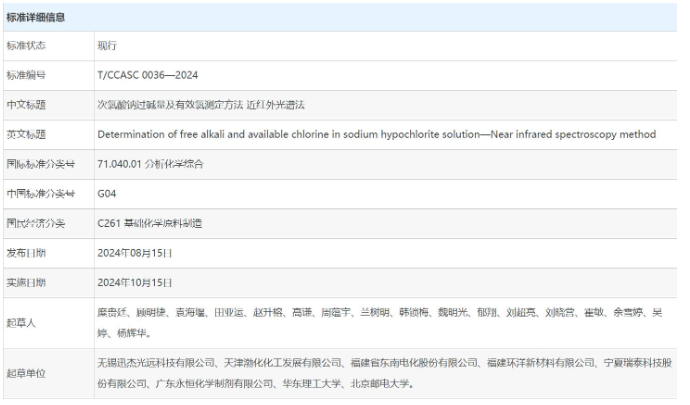Click the 发布日期 label cell
Image resolution: width=690 pixels, height=405 pixels.
26,252
